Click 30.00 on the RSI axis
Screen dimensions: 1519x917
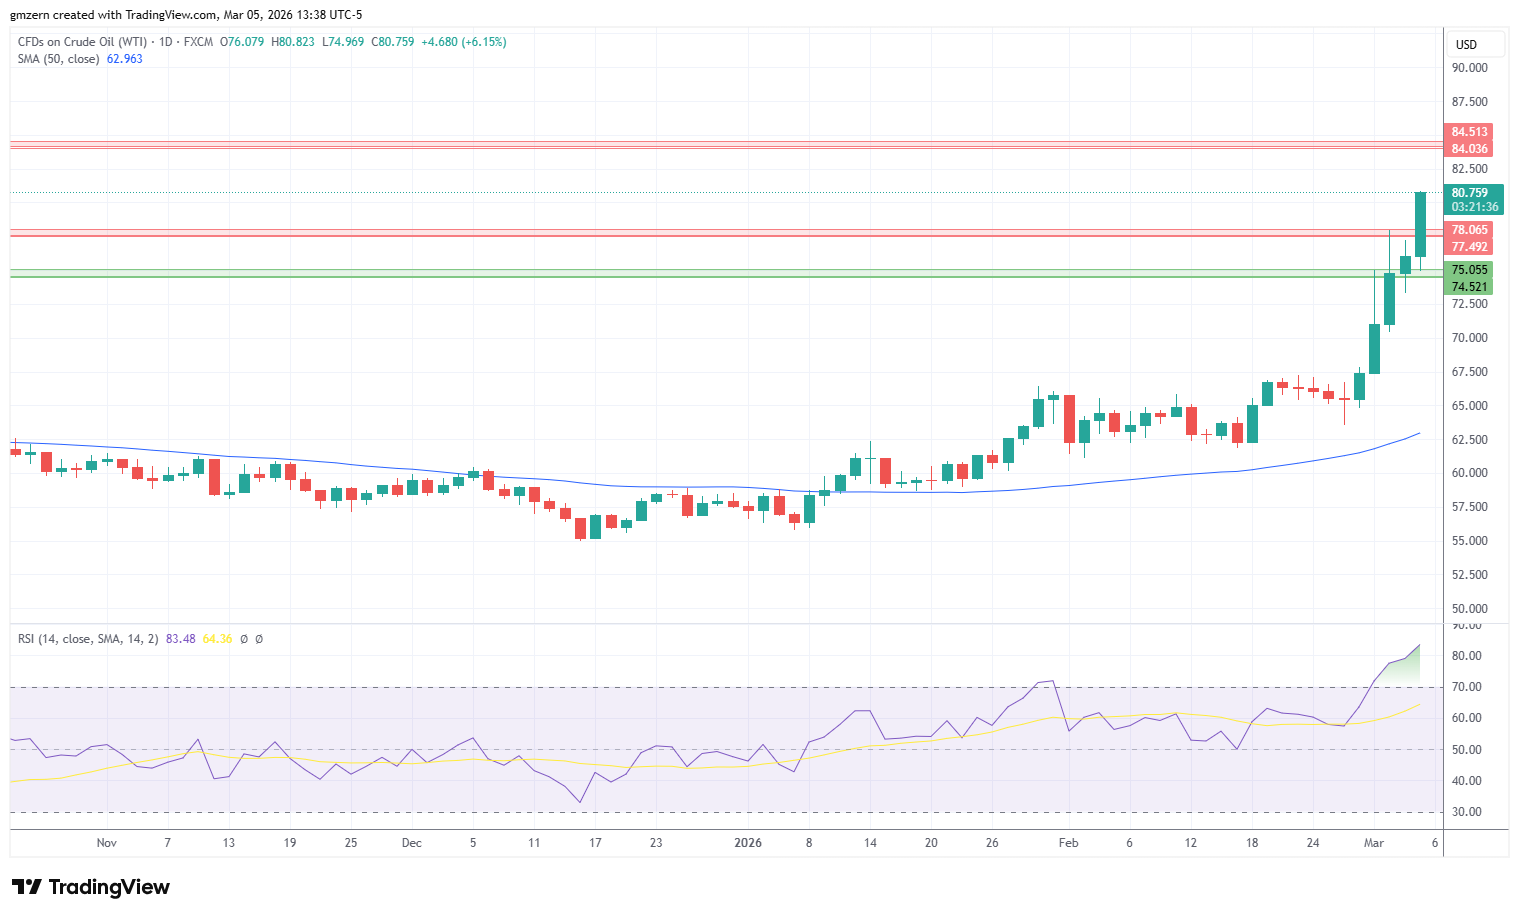[1467, 812]
